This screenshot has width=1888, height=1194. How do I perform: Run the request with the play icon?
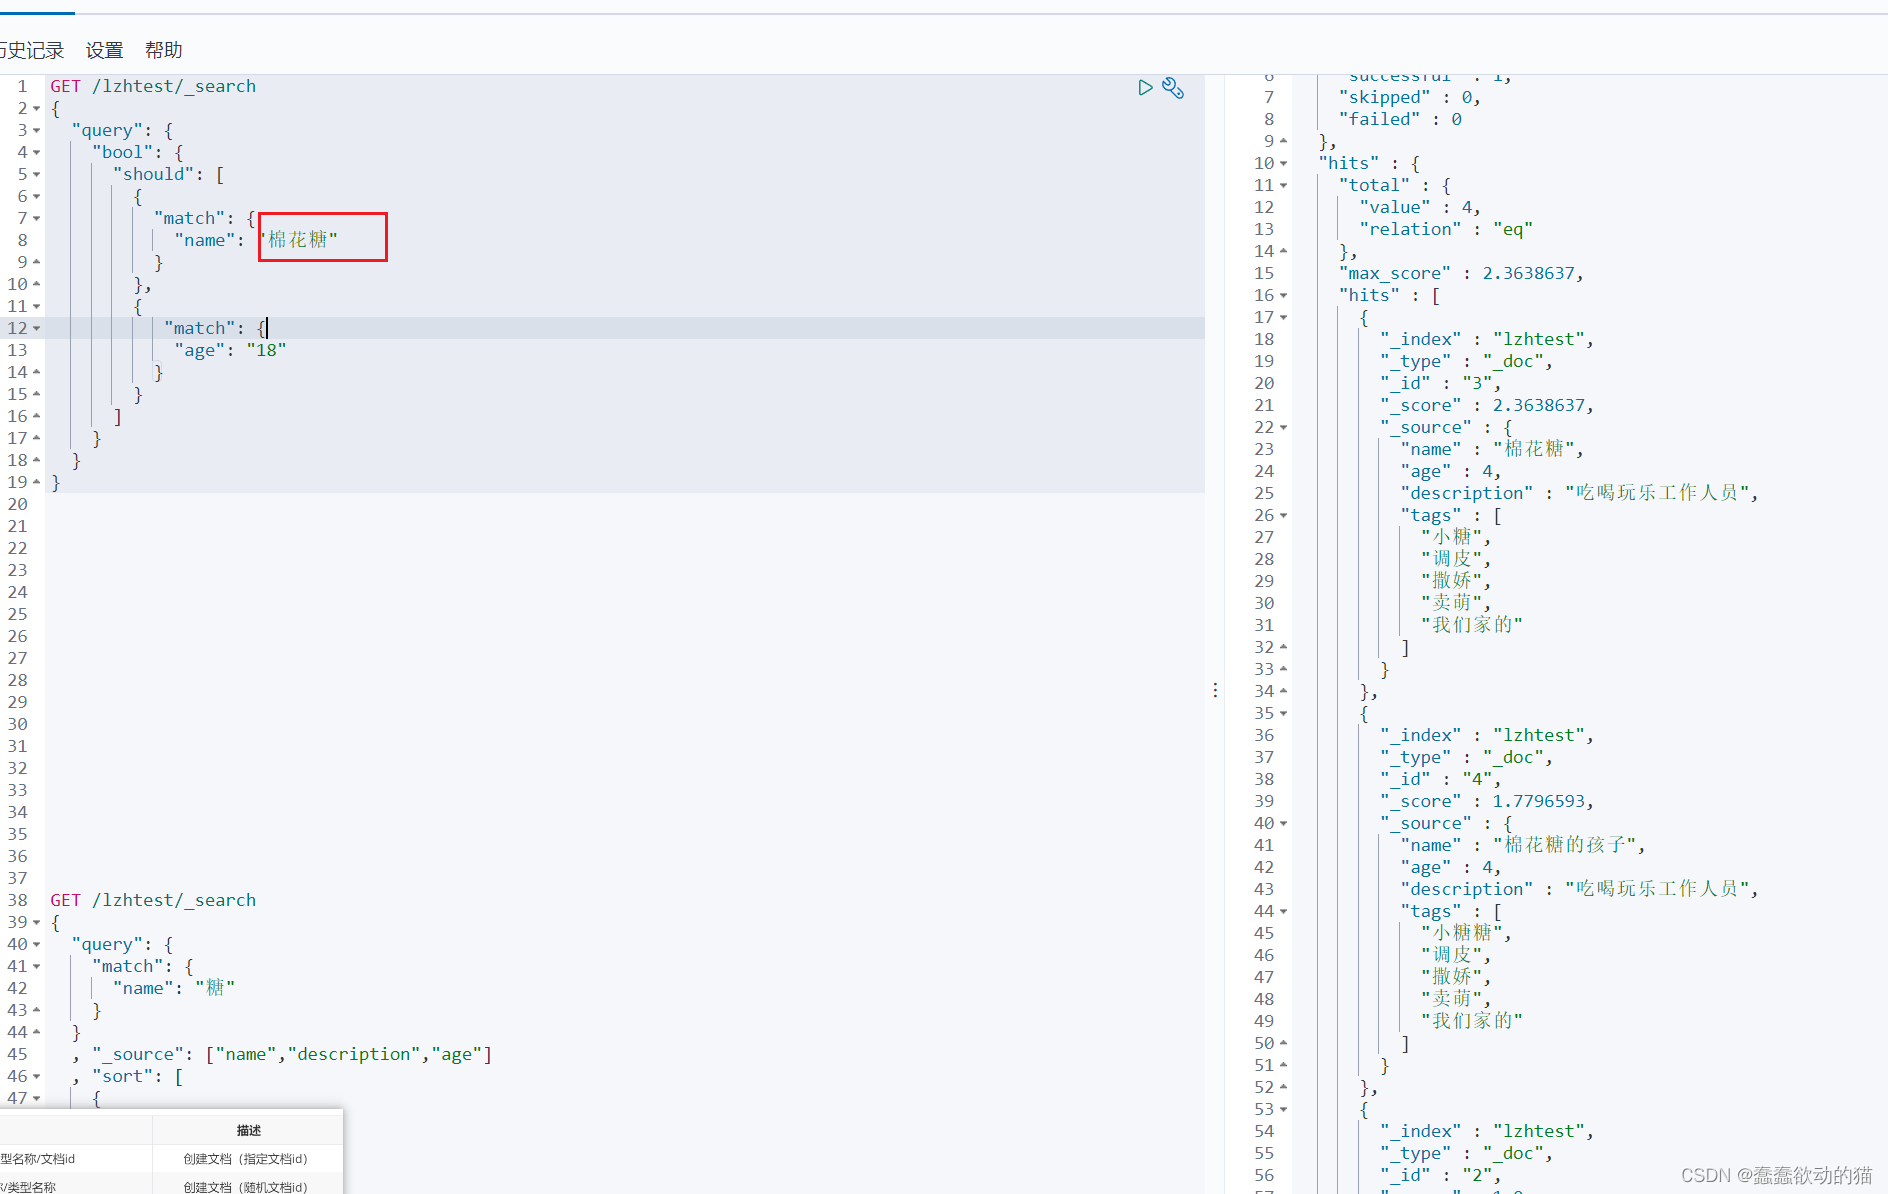[x=1145, y=88]
